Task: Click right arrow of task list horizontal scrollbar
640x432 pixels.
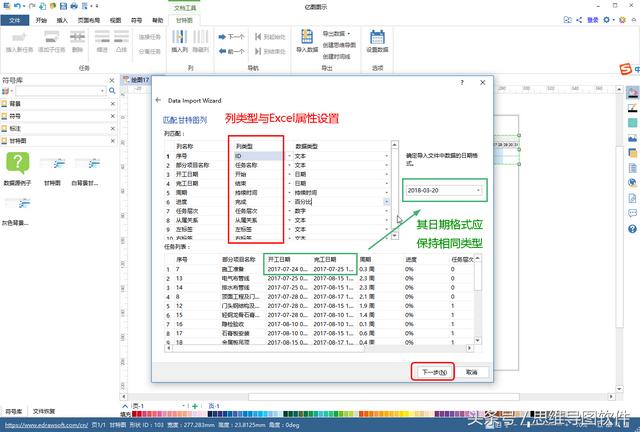Action: click(x=469, y=348)
